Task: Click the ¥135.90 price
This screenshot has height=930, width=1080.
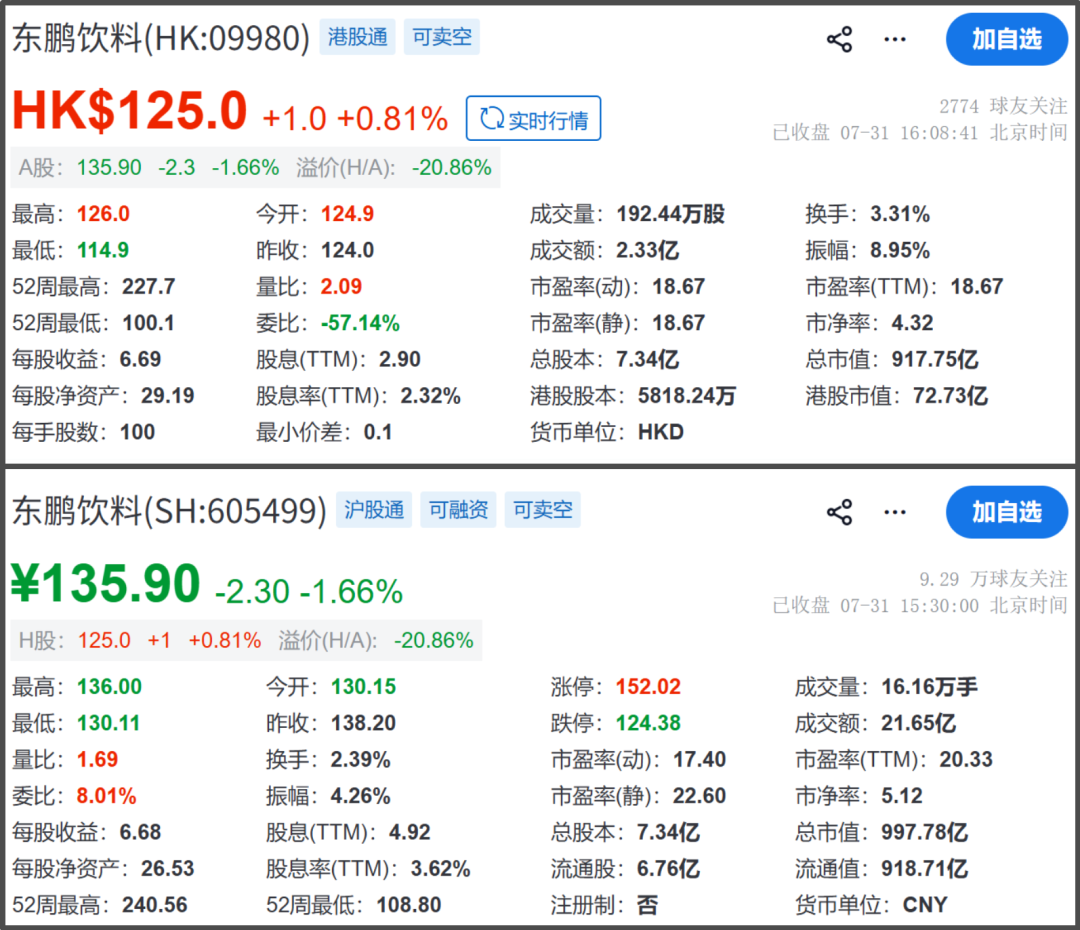Action: click(x=106, y=583)
